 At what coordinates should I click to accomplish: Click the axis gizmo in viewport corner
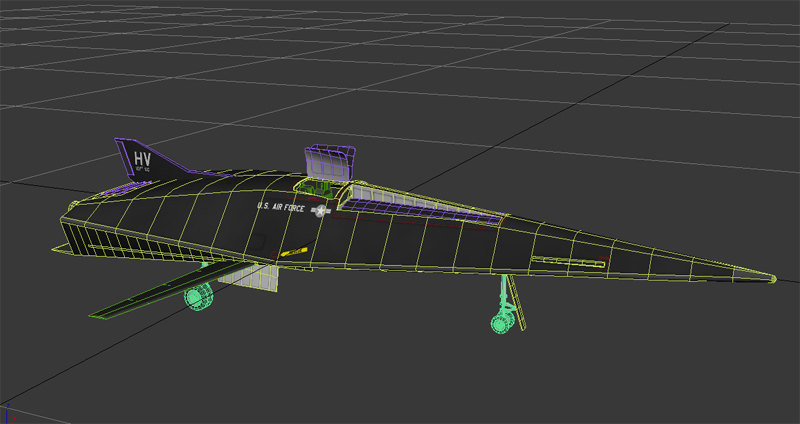coord(9,414)
